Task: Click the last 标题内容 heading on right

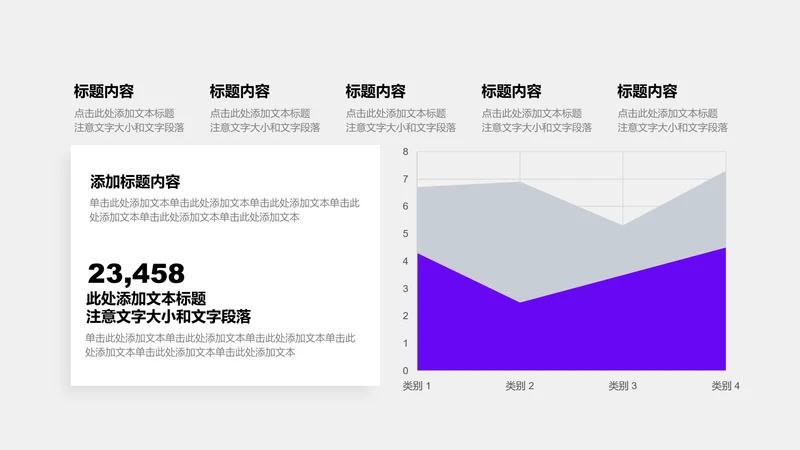Action: 647,91
